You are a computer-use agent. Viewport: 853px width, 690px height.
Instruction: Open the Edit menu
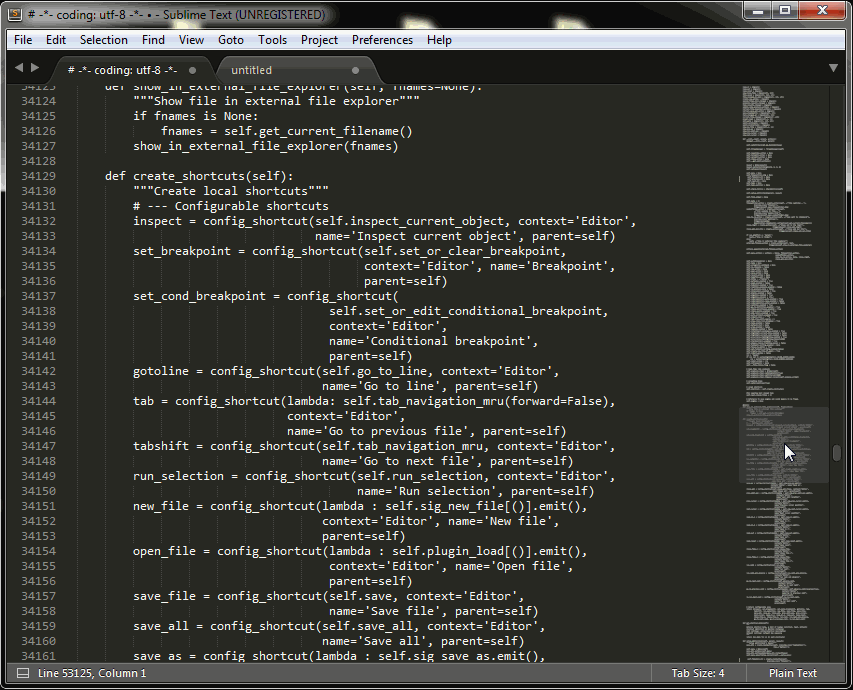coord(55,40)
